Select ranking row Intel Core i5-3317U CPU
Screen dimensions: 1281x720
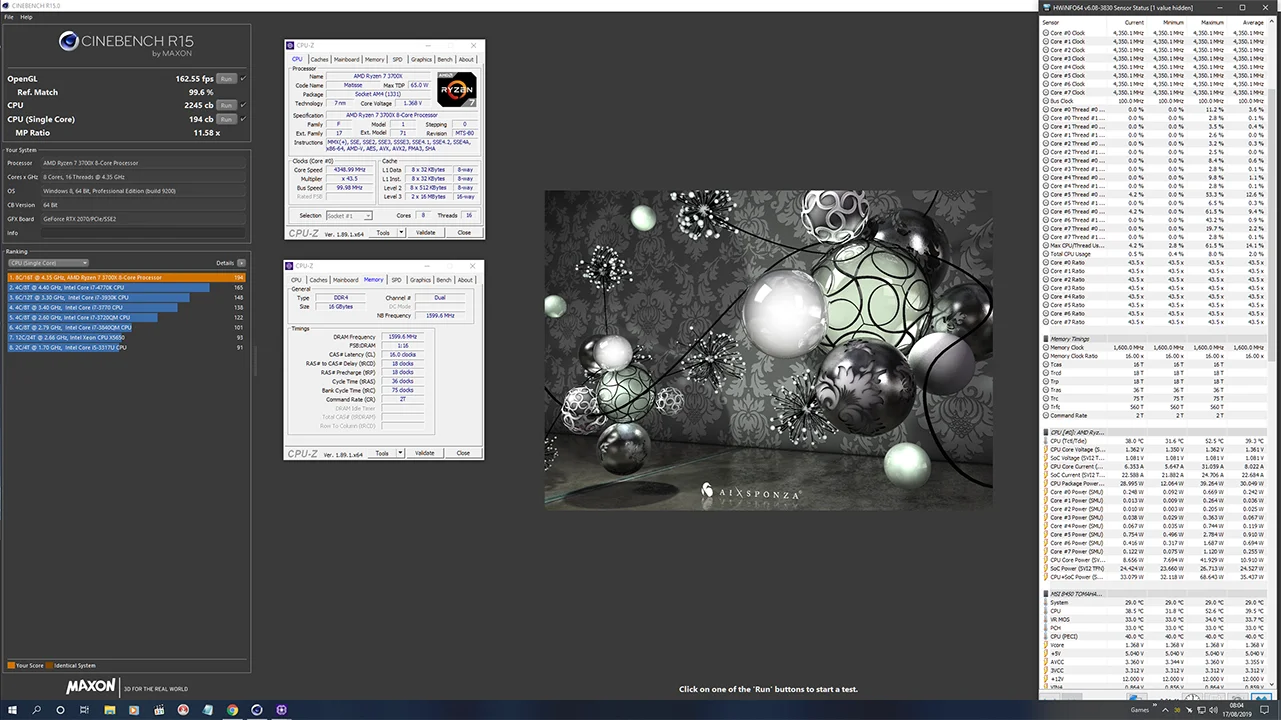click(126, 347)
